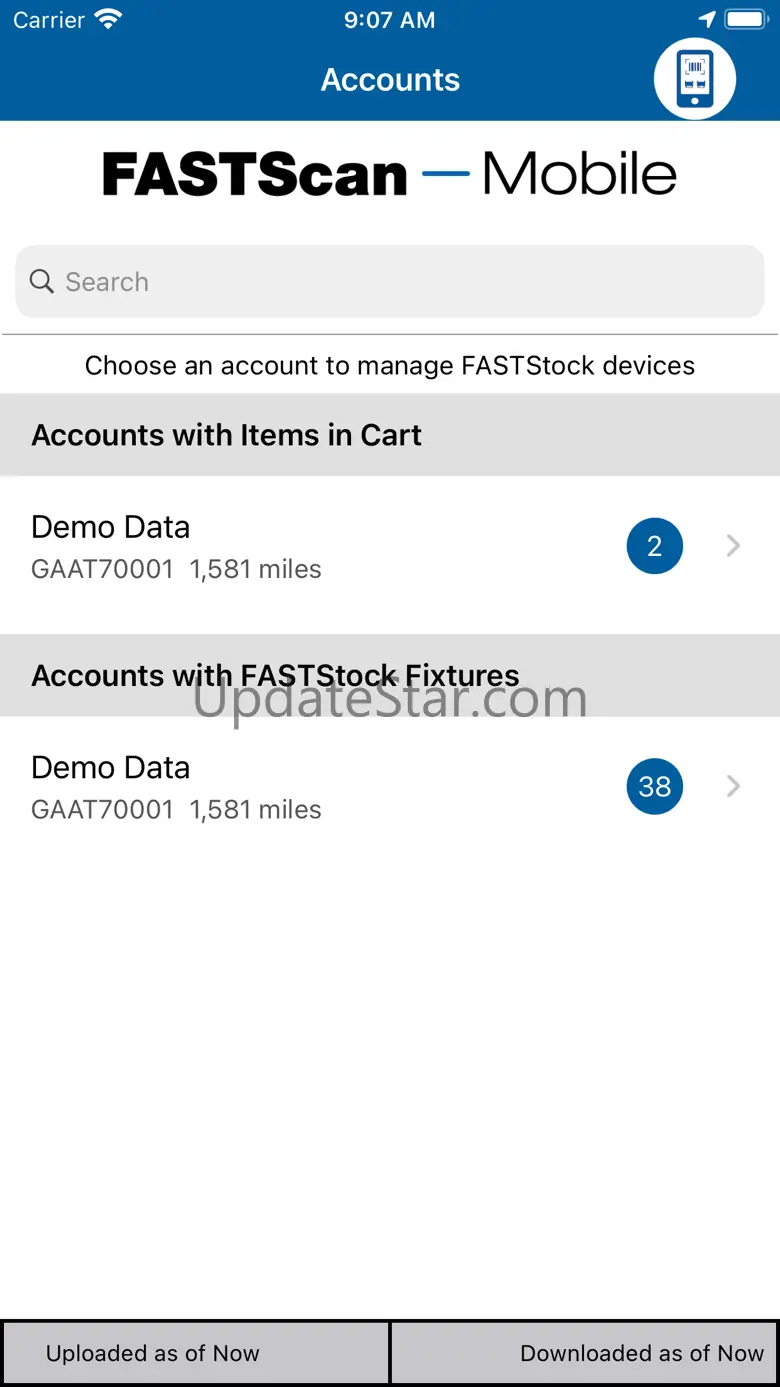The width and height of the screenshot is (780, 1387).
Task: Open cart Demo Data chevron arrow
Action: point(733,546)
